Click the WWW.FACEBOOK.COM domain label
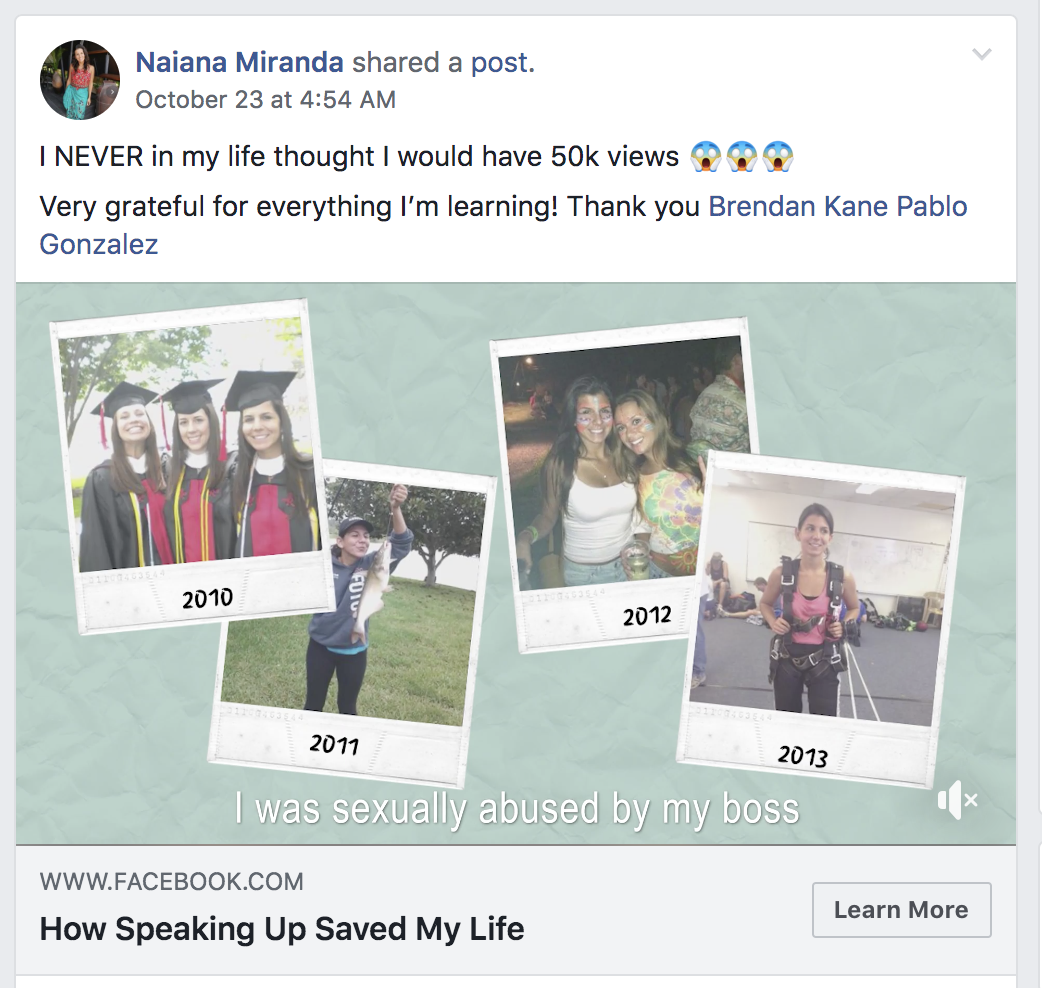The image size is (1042, 988). point(171,882)
